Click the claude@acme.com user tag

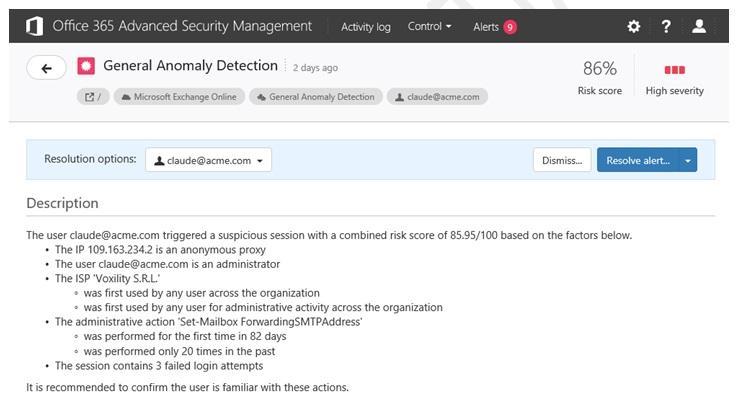pos(437,97)
